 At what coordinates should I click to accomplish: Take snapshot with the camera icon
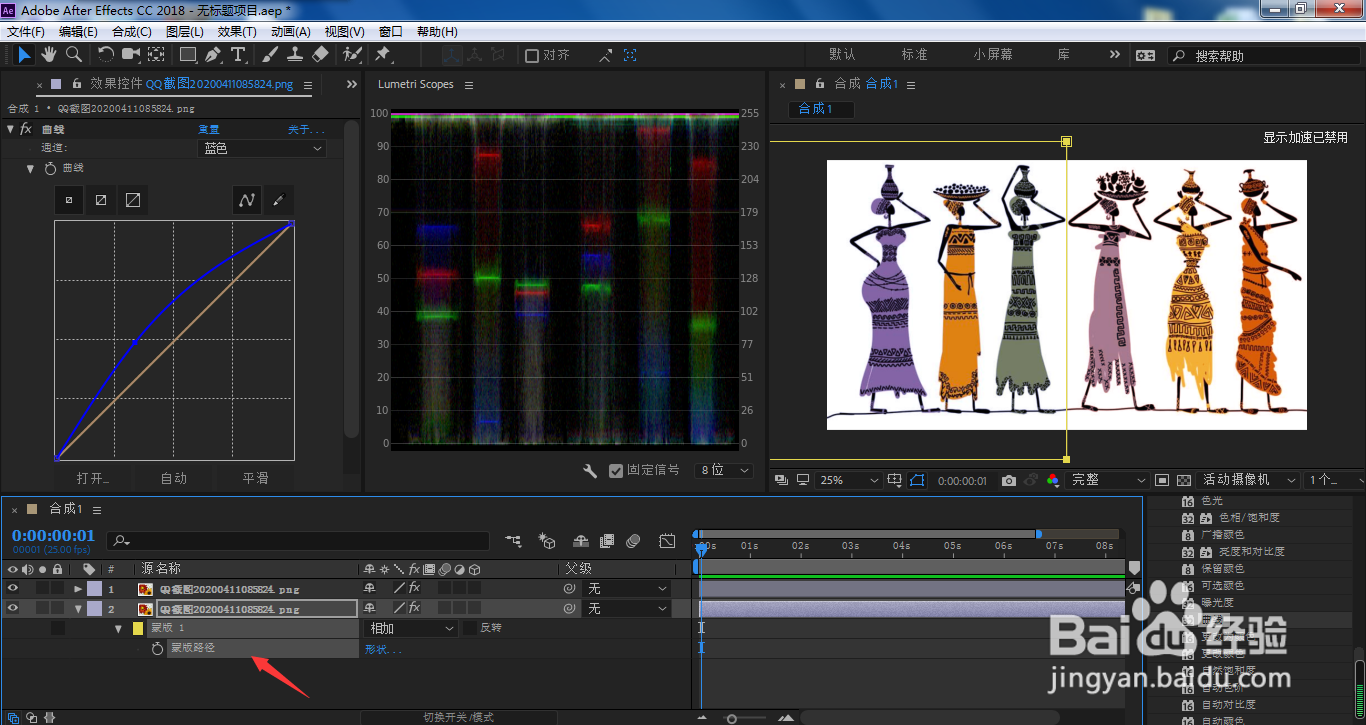[1009, 480]
